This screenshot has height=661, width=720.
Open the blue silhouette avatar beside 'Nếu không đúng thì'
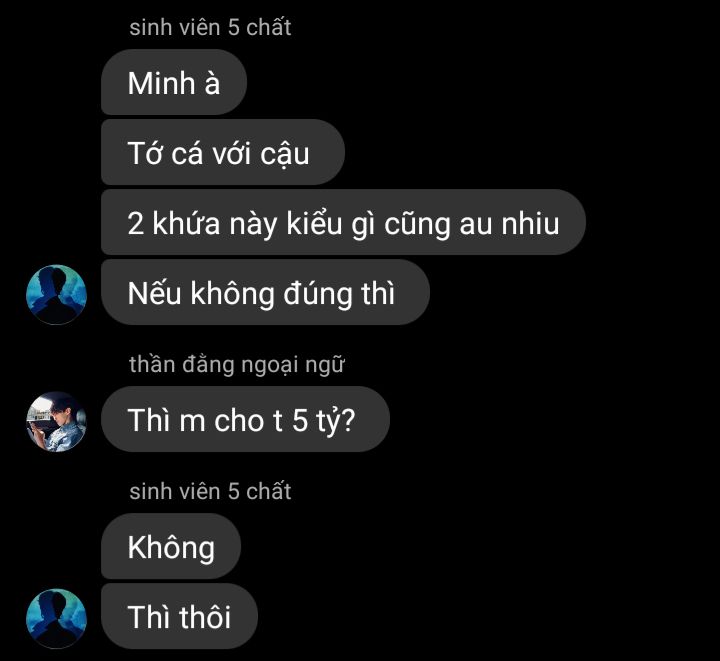56,295
